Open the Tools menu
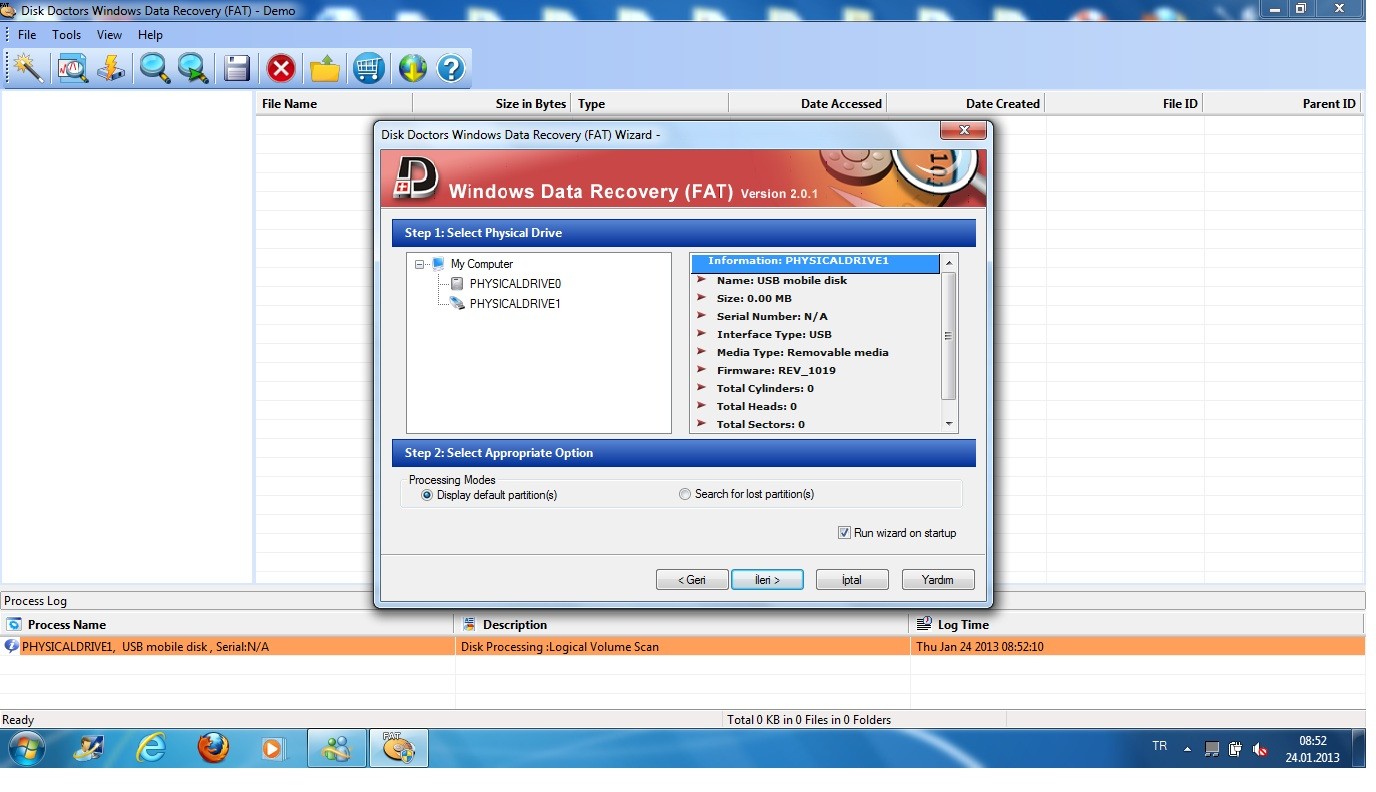1376x792 pixels. click(67, 35)
